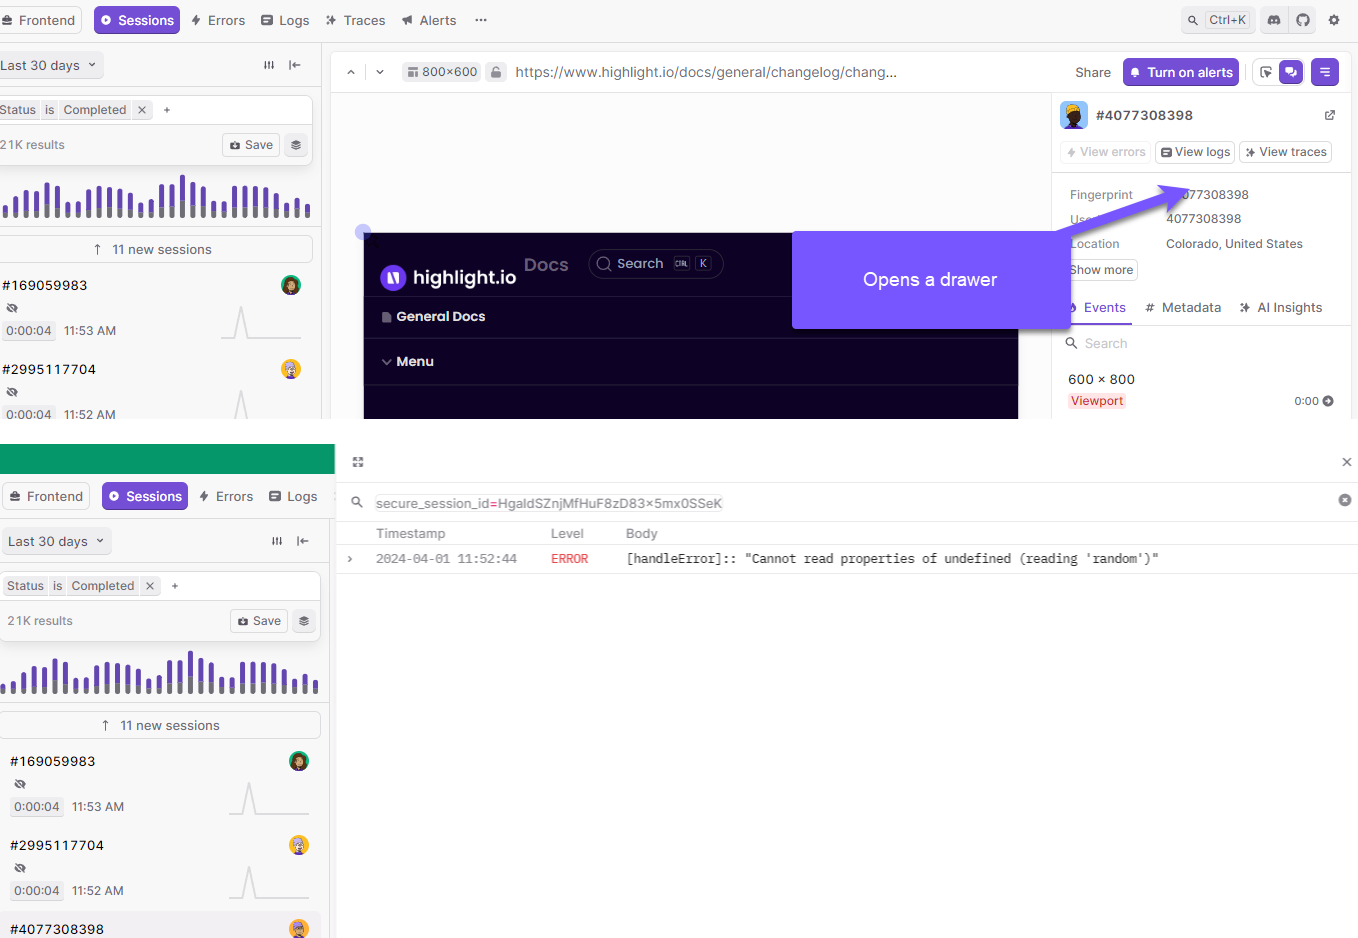
Task: Open the Discord icon in the top bar
Action: (1273, 20)
